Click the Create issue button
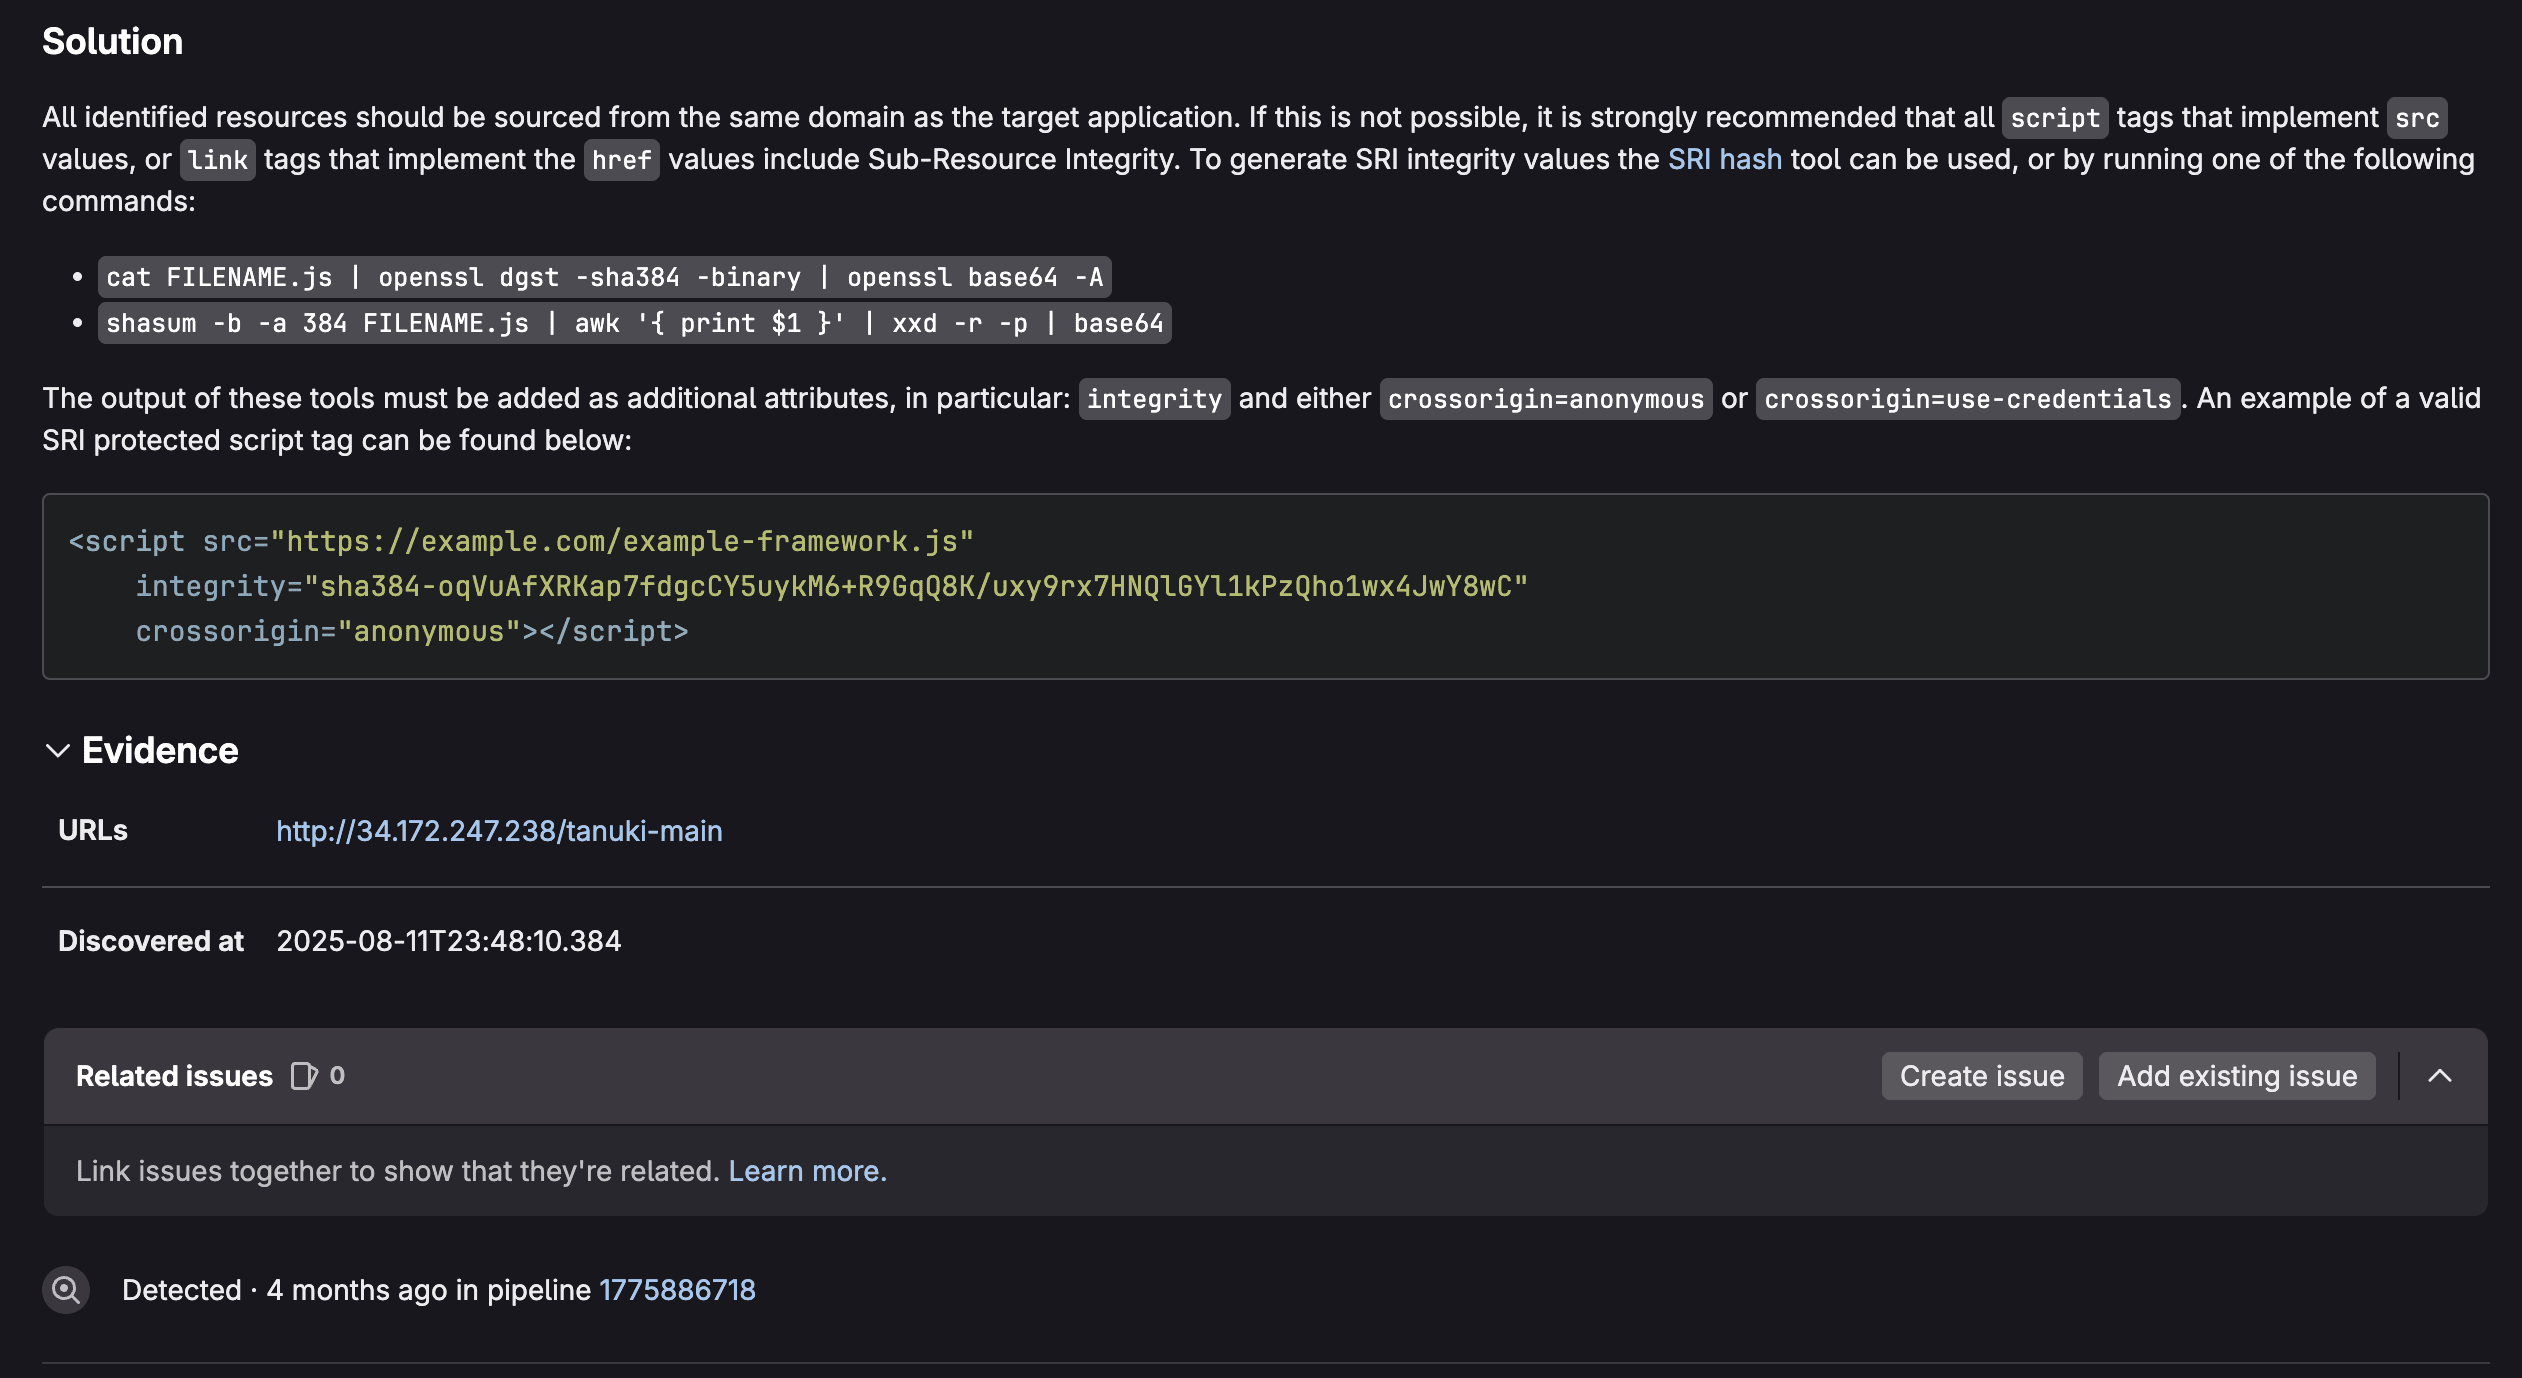Screen dimensions: 2522x1378 1982,1076
